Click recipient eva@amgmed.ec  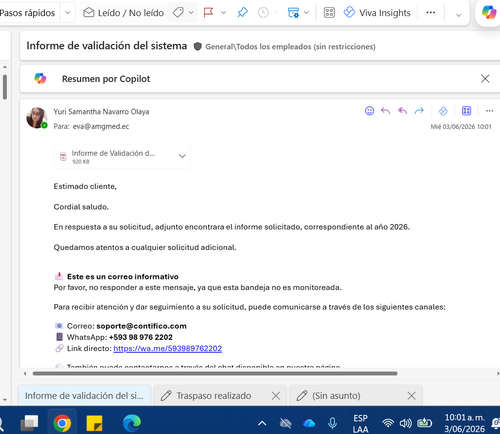pyautogui.click(x=101, y=126)
